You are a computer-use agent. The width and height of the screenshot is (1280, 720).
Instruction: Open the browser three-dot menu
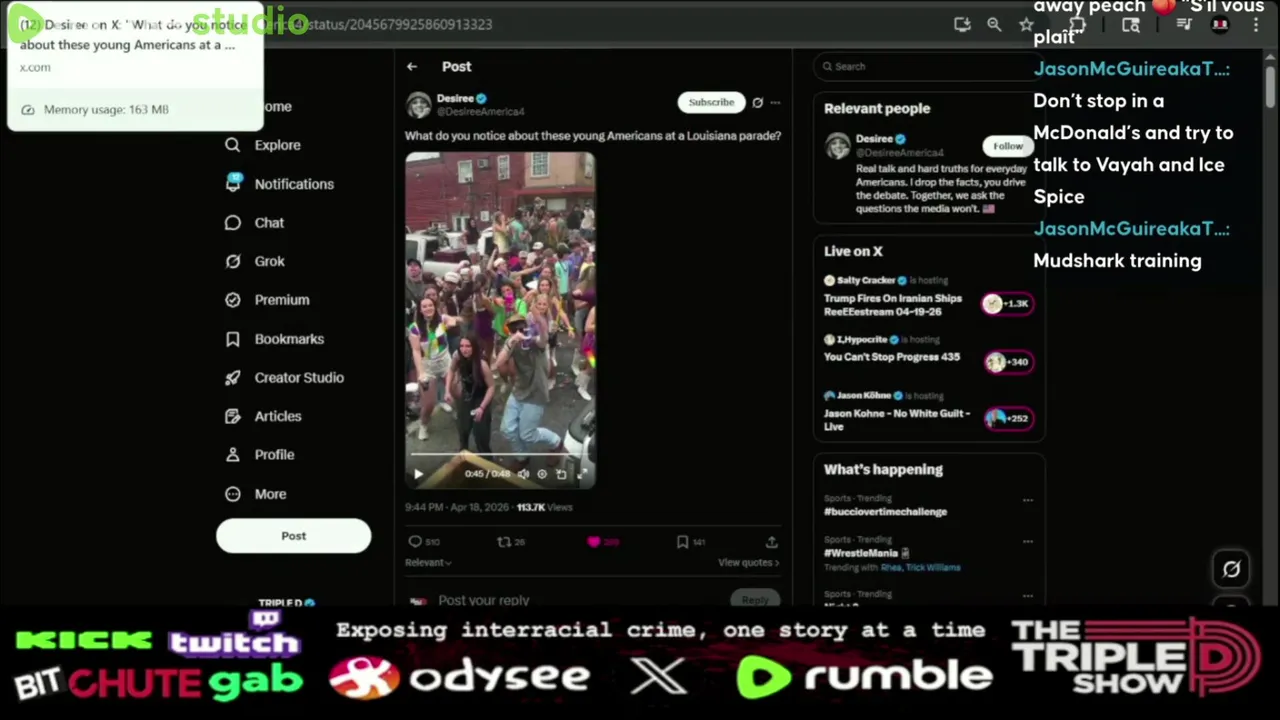pyautogui.click(x=1256, y=25)
